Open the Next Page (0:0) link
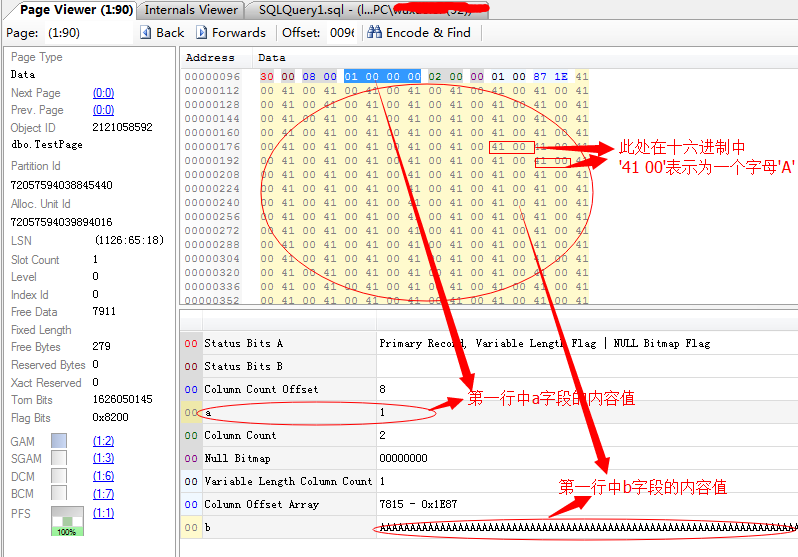This screenshot has height=557, width=798. click(x=103, y=93)
